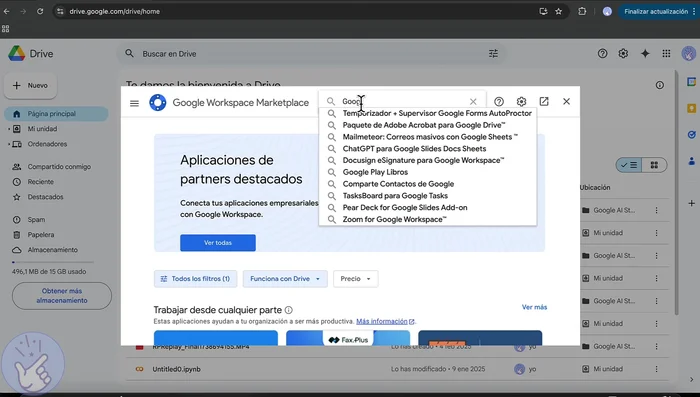
Task: Close the Marketplace dialog
Action: coord(567,101)
